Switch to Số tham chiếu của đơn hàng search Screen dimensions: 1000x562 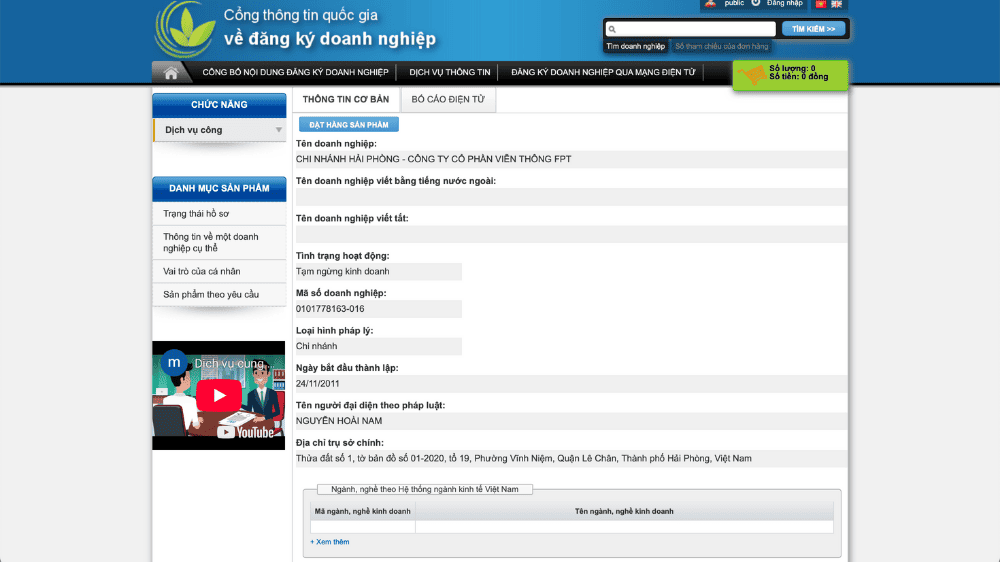(x=721, y=46)
